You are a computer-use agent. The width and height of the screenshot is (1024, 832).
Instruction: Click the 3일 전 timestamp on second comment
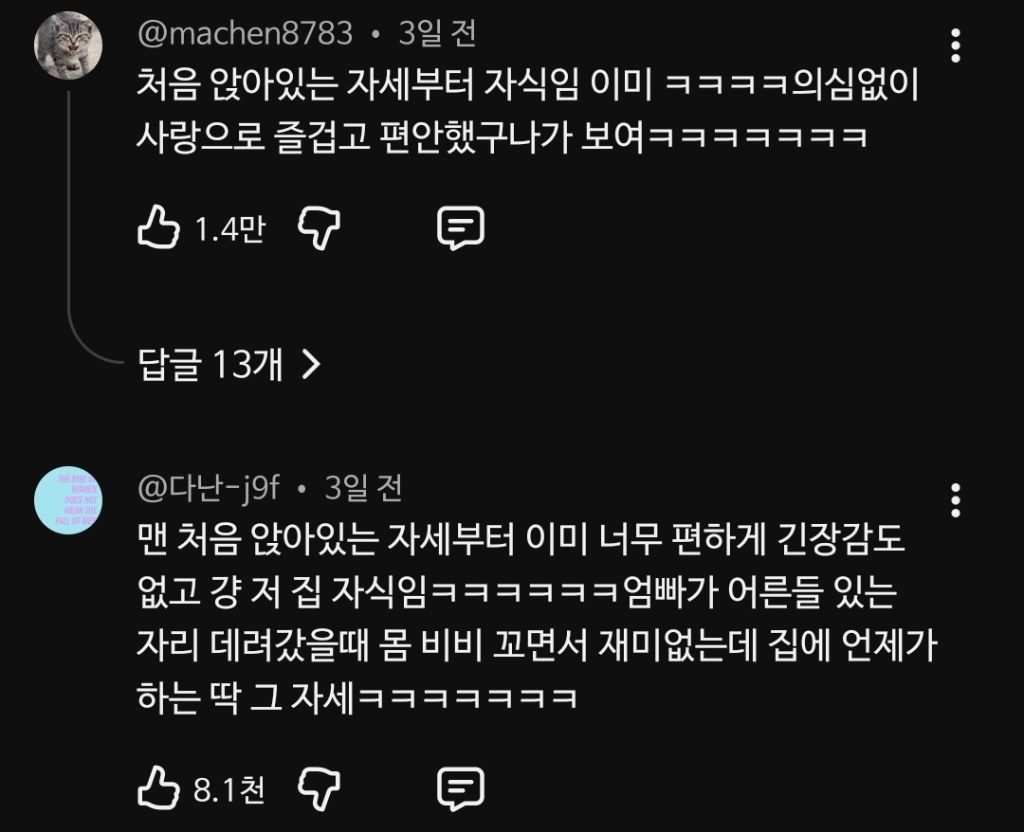[x=363, y=488]
